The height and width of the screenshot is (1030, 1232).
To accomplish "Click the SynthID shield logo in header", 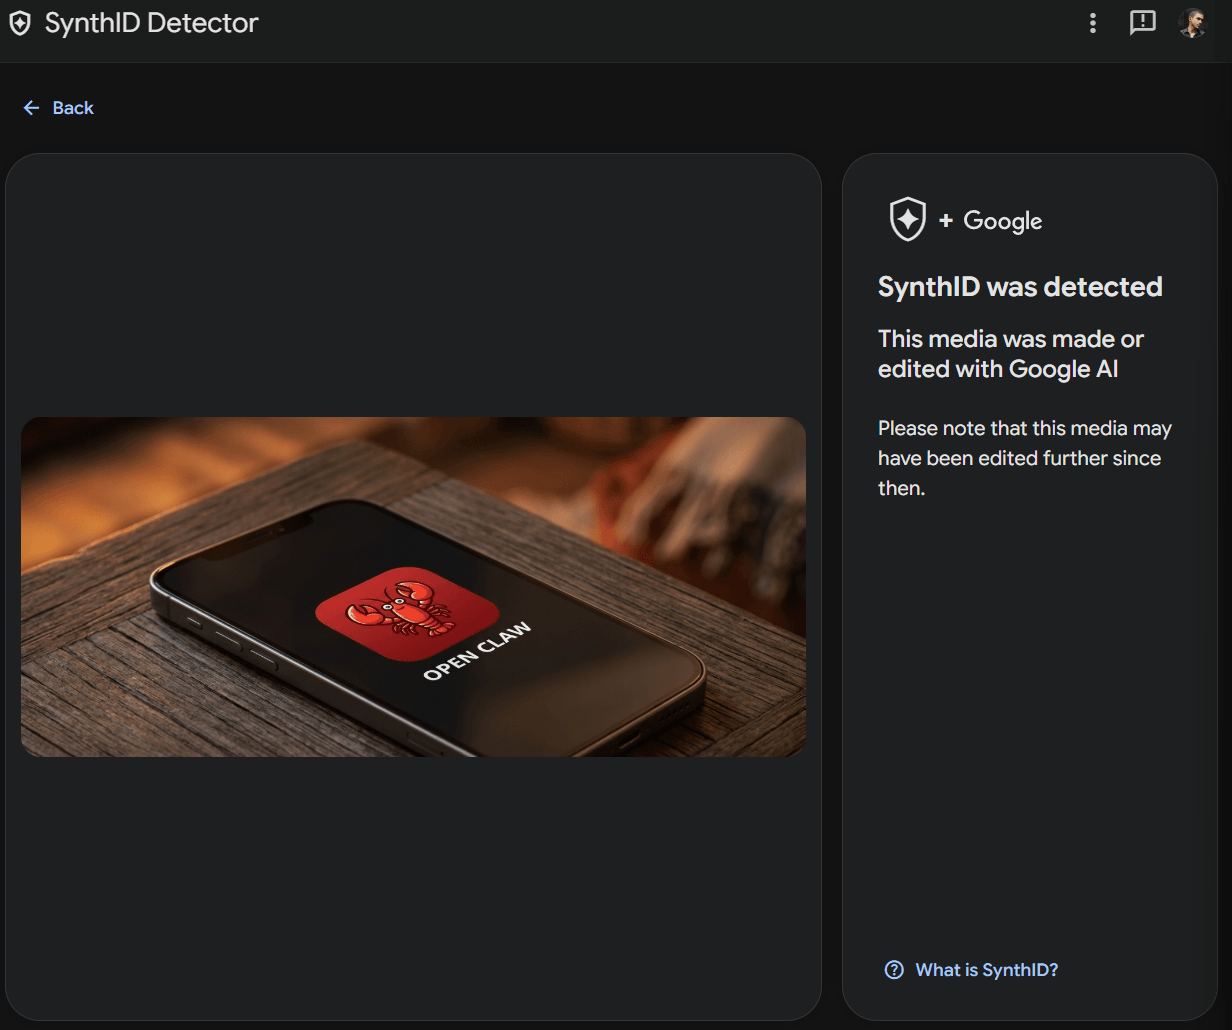I will coord(20,23).
